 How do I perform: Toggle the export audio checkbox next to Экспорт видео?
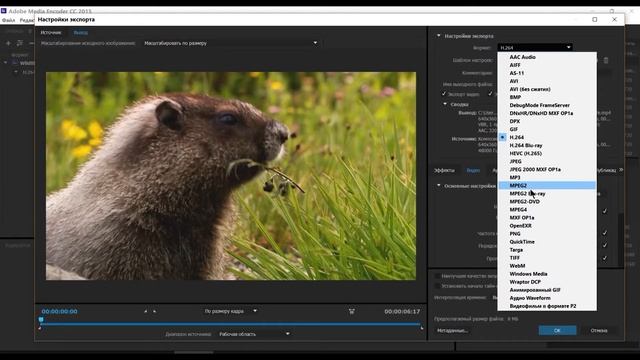click(x=490, y=94)
